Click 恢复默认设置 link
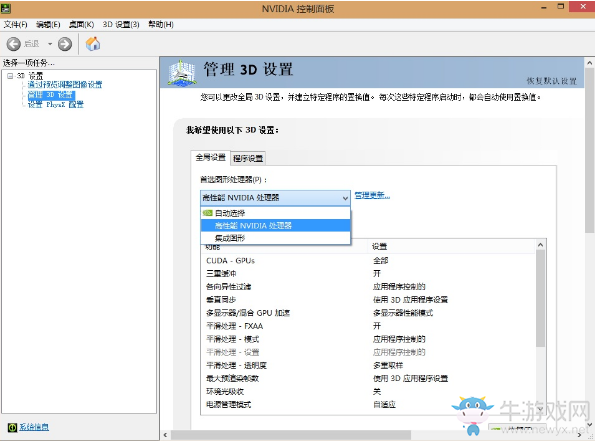 coord(551,81)
